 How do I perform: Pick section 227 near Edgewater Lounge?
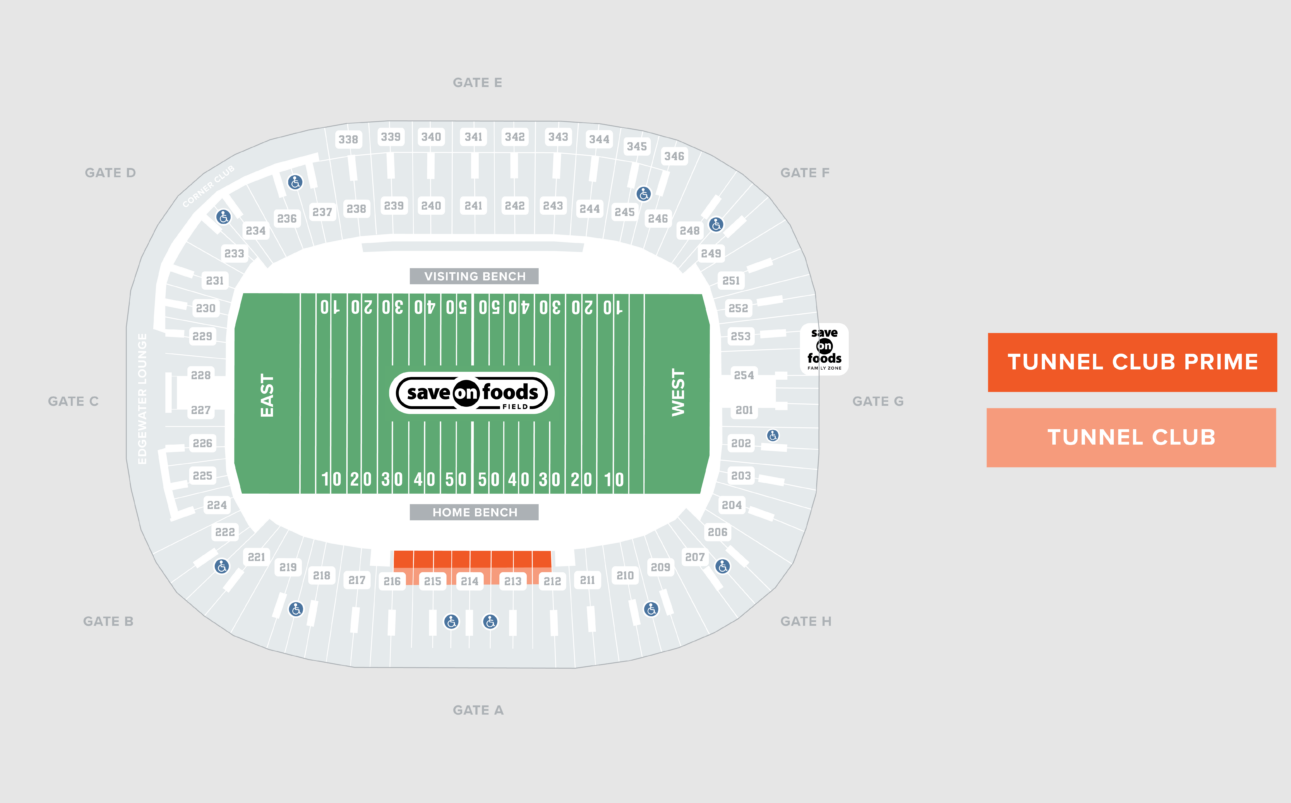point(201,410)
